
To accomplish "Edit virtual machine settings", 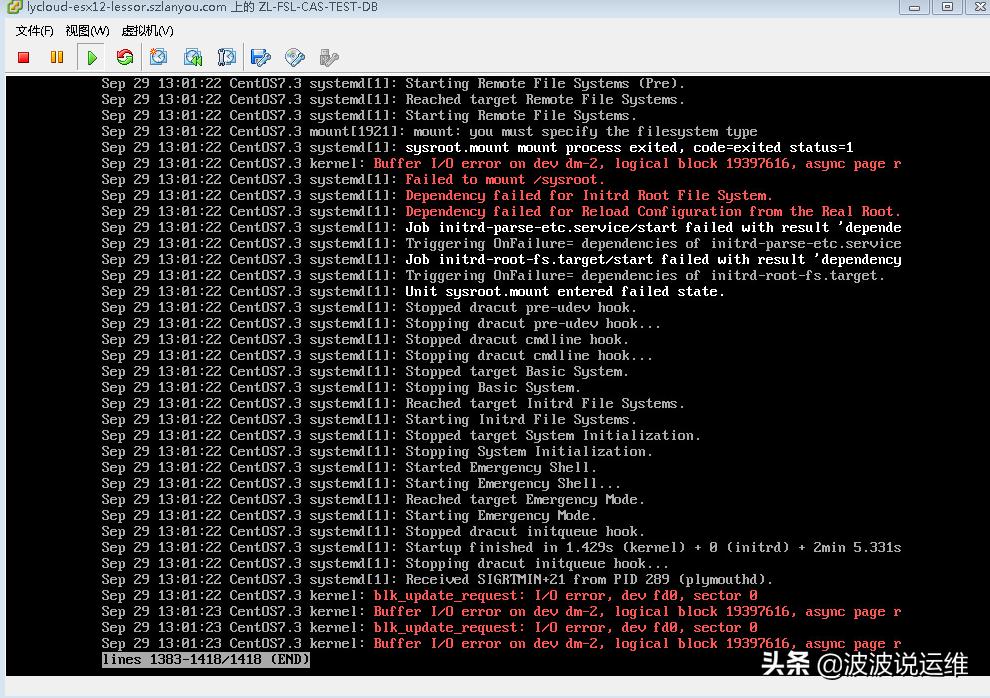I will pos(258,57).
